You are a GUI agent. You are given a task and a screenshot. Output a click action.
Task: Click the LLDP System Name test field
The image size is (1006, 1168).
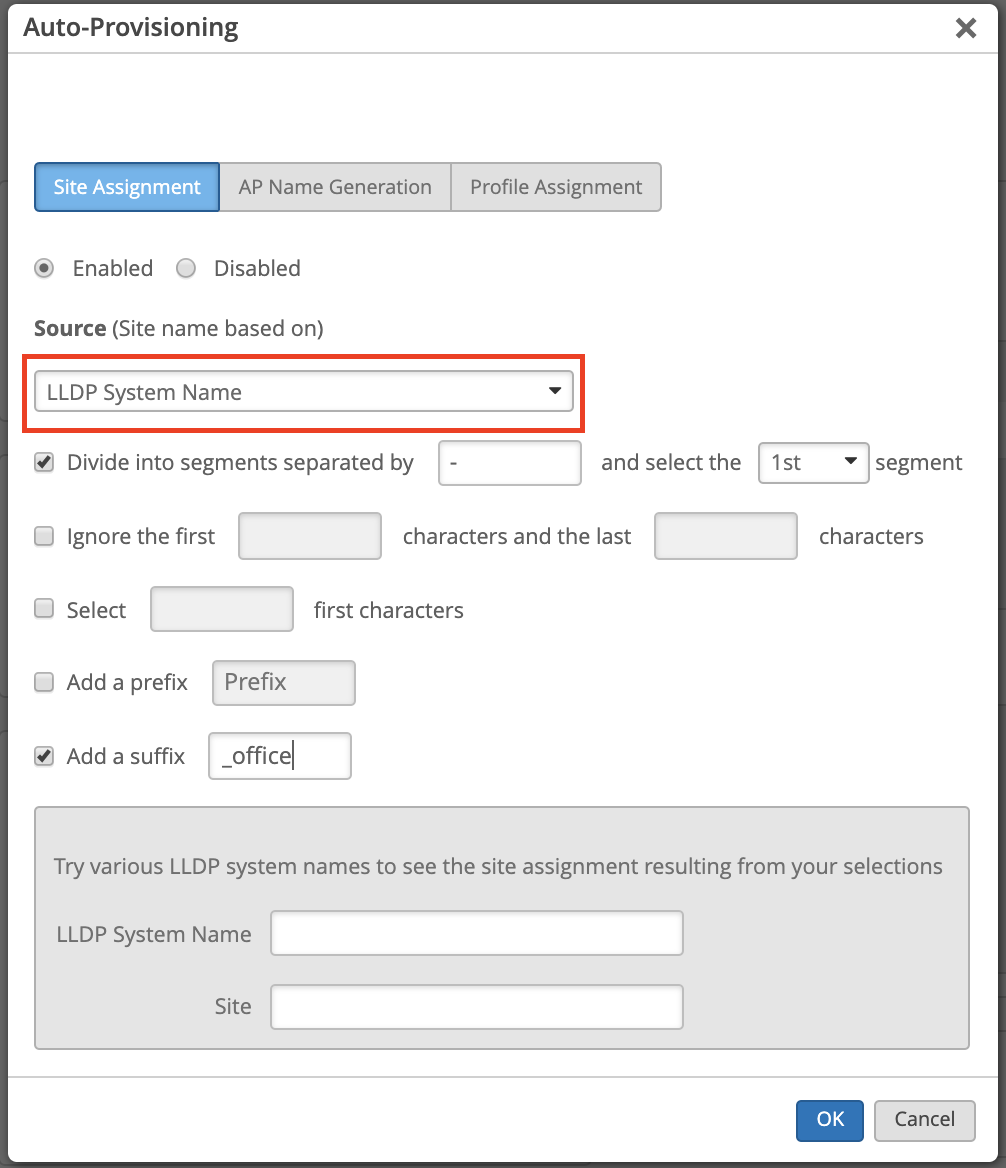(x=476, y=934)
